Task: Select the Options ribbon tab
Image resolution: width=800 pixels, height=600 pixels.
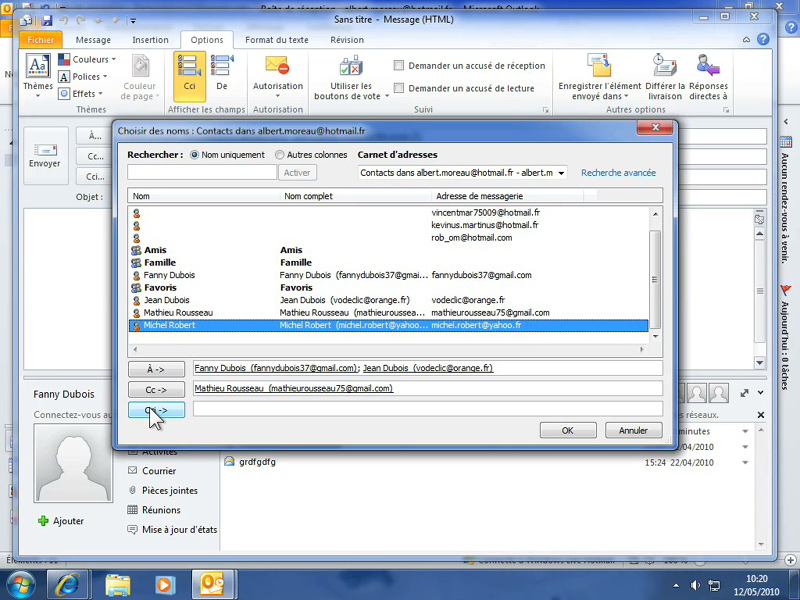Action: pos(207,40)
